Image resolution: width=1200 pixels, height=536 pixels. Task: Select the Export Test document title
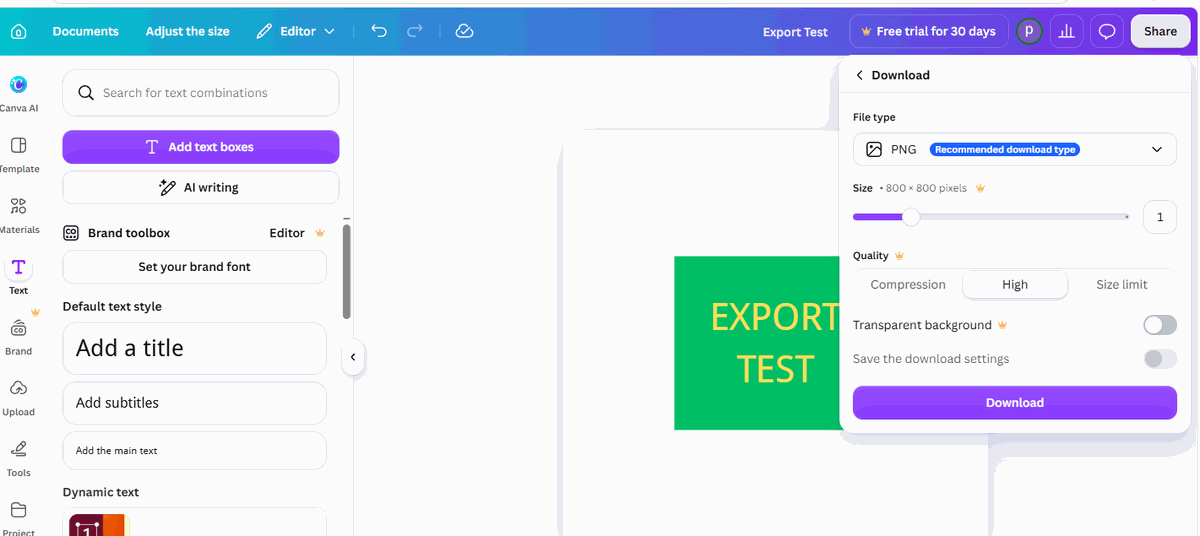[x=795, y=32]
